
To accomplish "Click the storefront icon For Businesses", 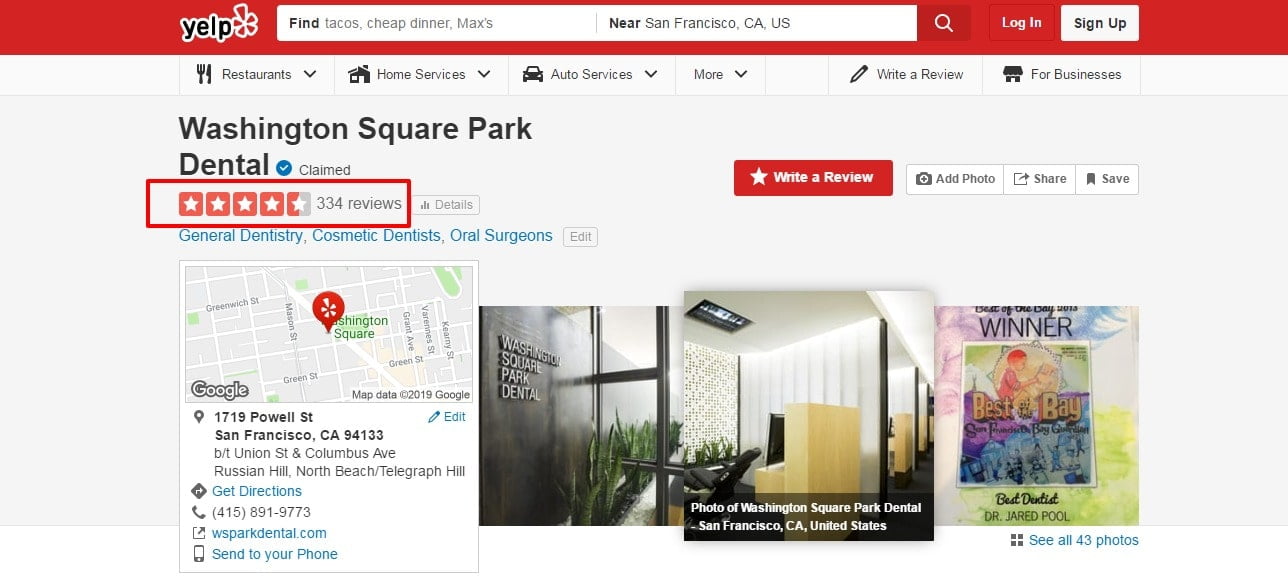I will coord(1013,74).
